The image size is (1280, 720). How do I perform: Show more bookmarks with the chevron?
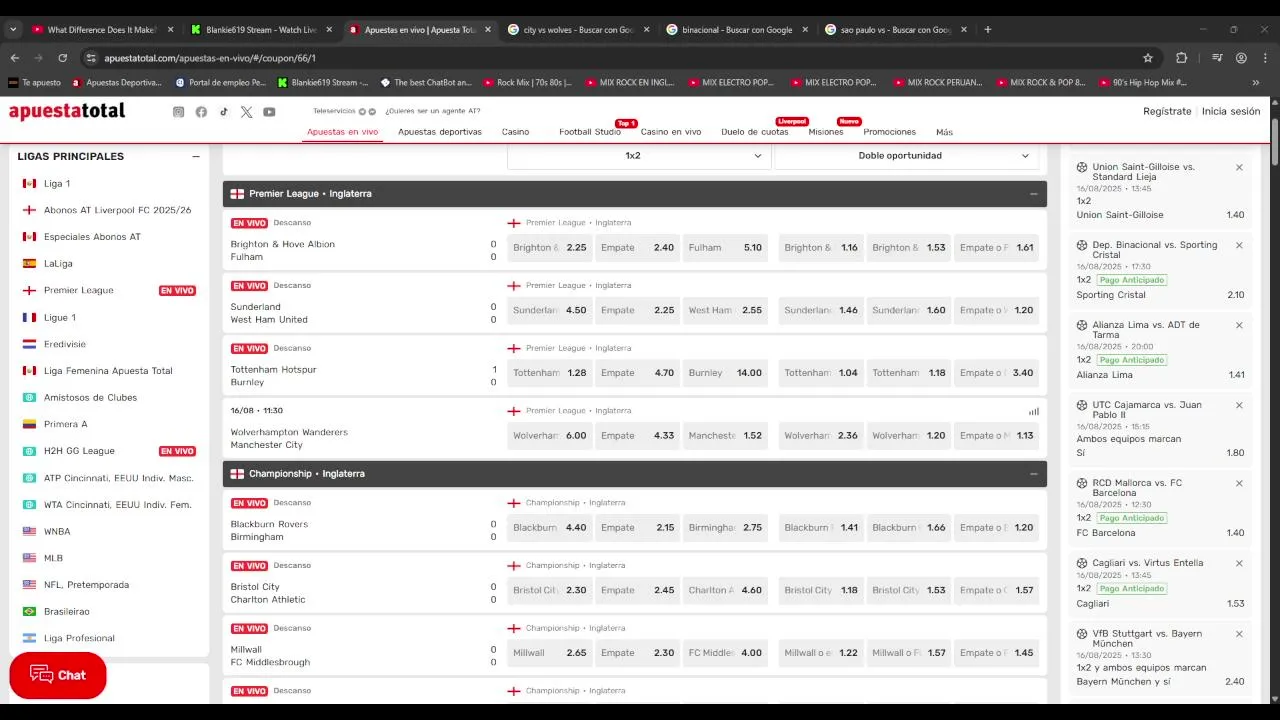(1256, 83)
